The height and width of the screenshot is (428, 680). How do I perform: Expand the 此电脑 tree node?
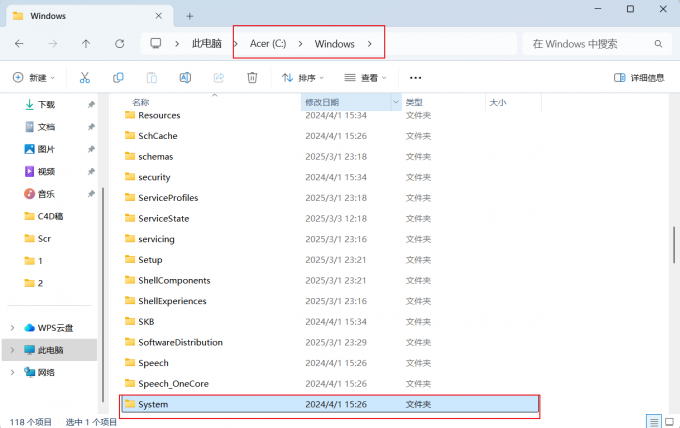tap(12, 350)
